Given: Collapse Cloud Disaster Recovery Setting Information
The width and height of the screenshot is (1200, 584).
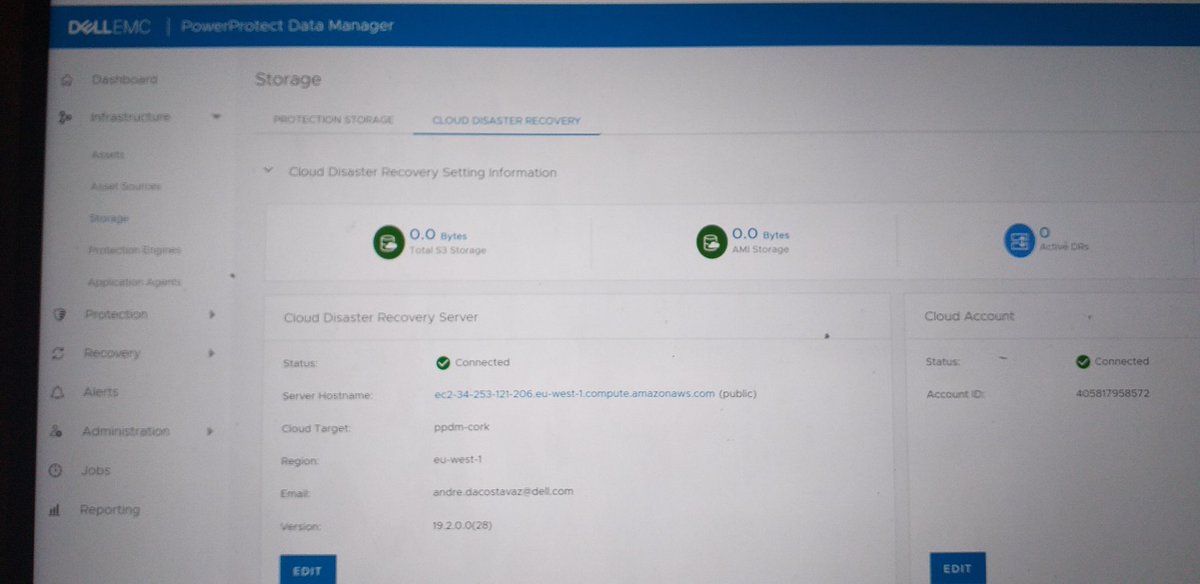Looking at the screenshot, I should coord(268,171).
